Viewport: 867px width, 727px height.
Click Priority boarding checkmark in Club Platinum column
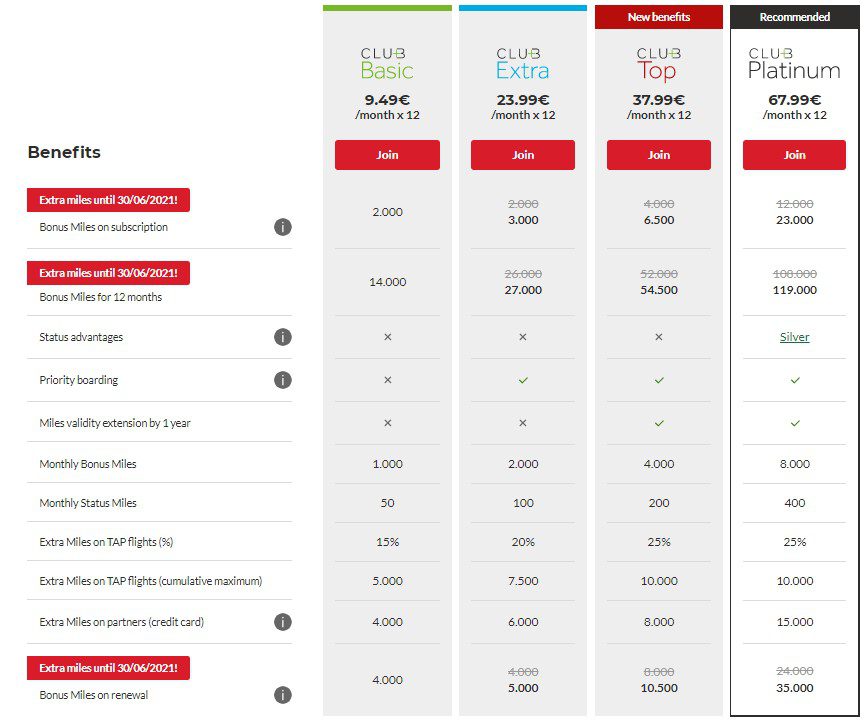pyautogui.click(x=795, y=380)
